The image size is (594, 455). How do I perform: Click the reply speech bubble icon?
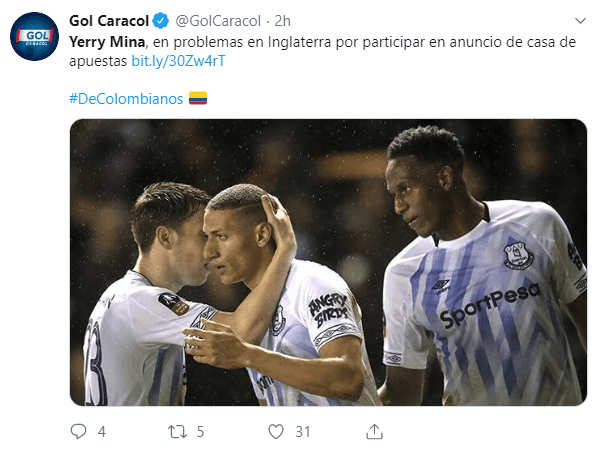[x=78, y=431]
